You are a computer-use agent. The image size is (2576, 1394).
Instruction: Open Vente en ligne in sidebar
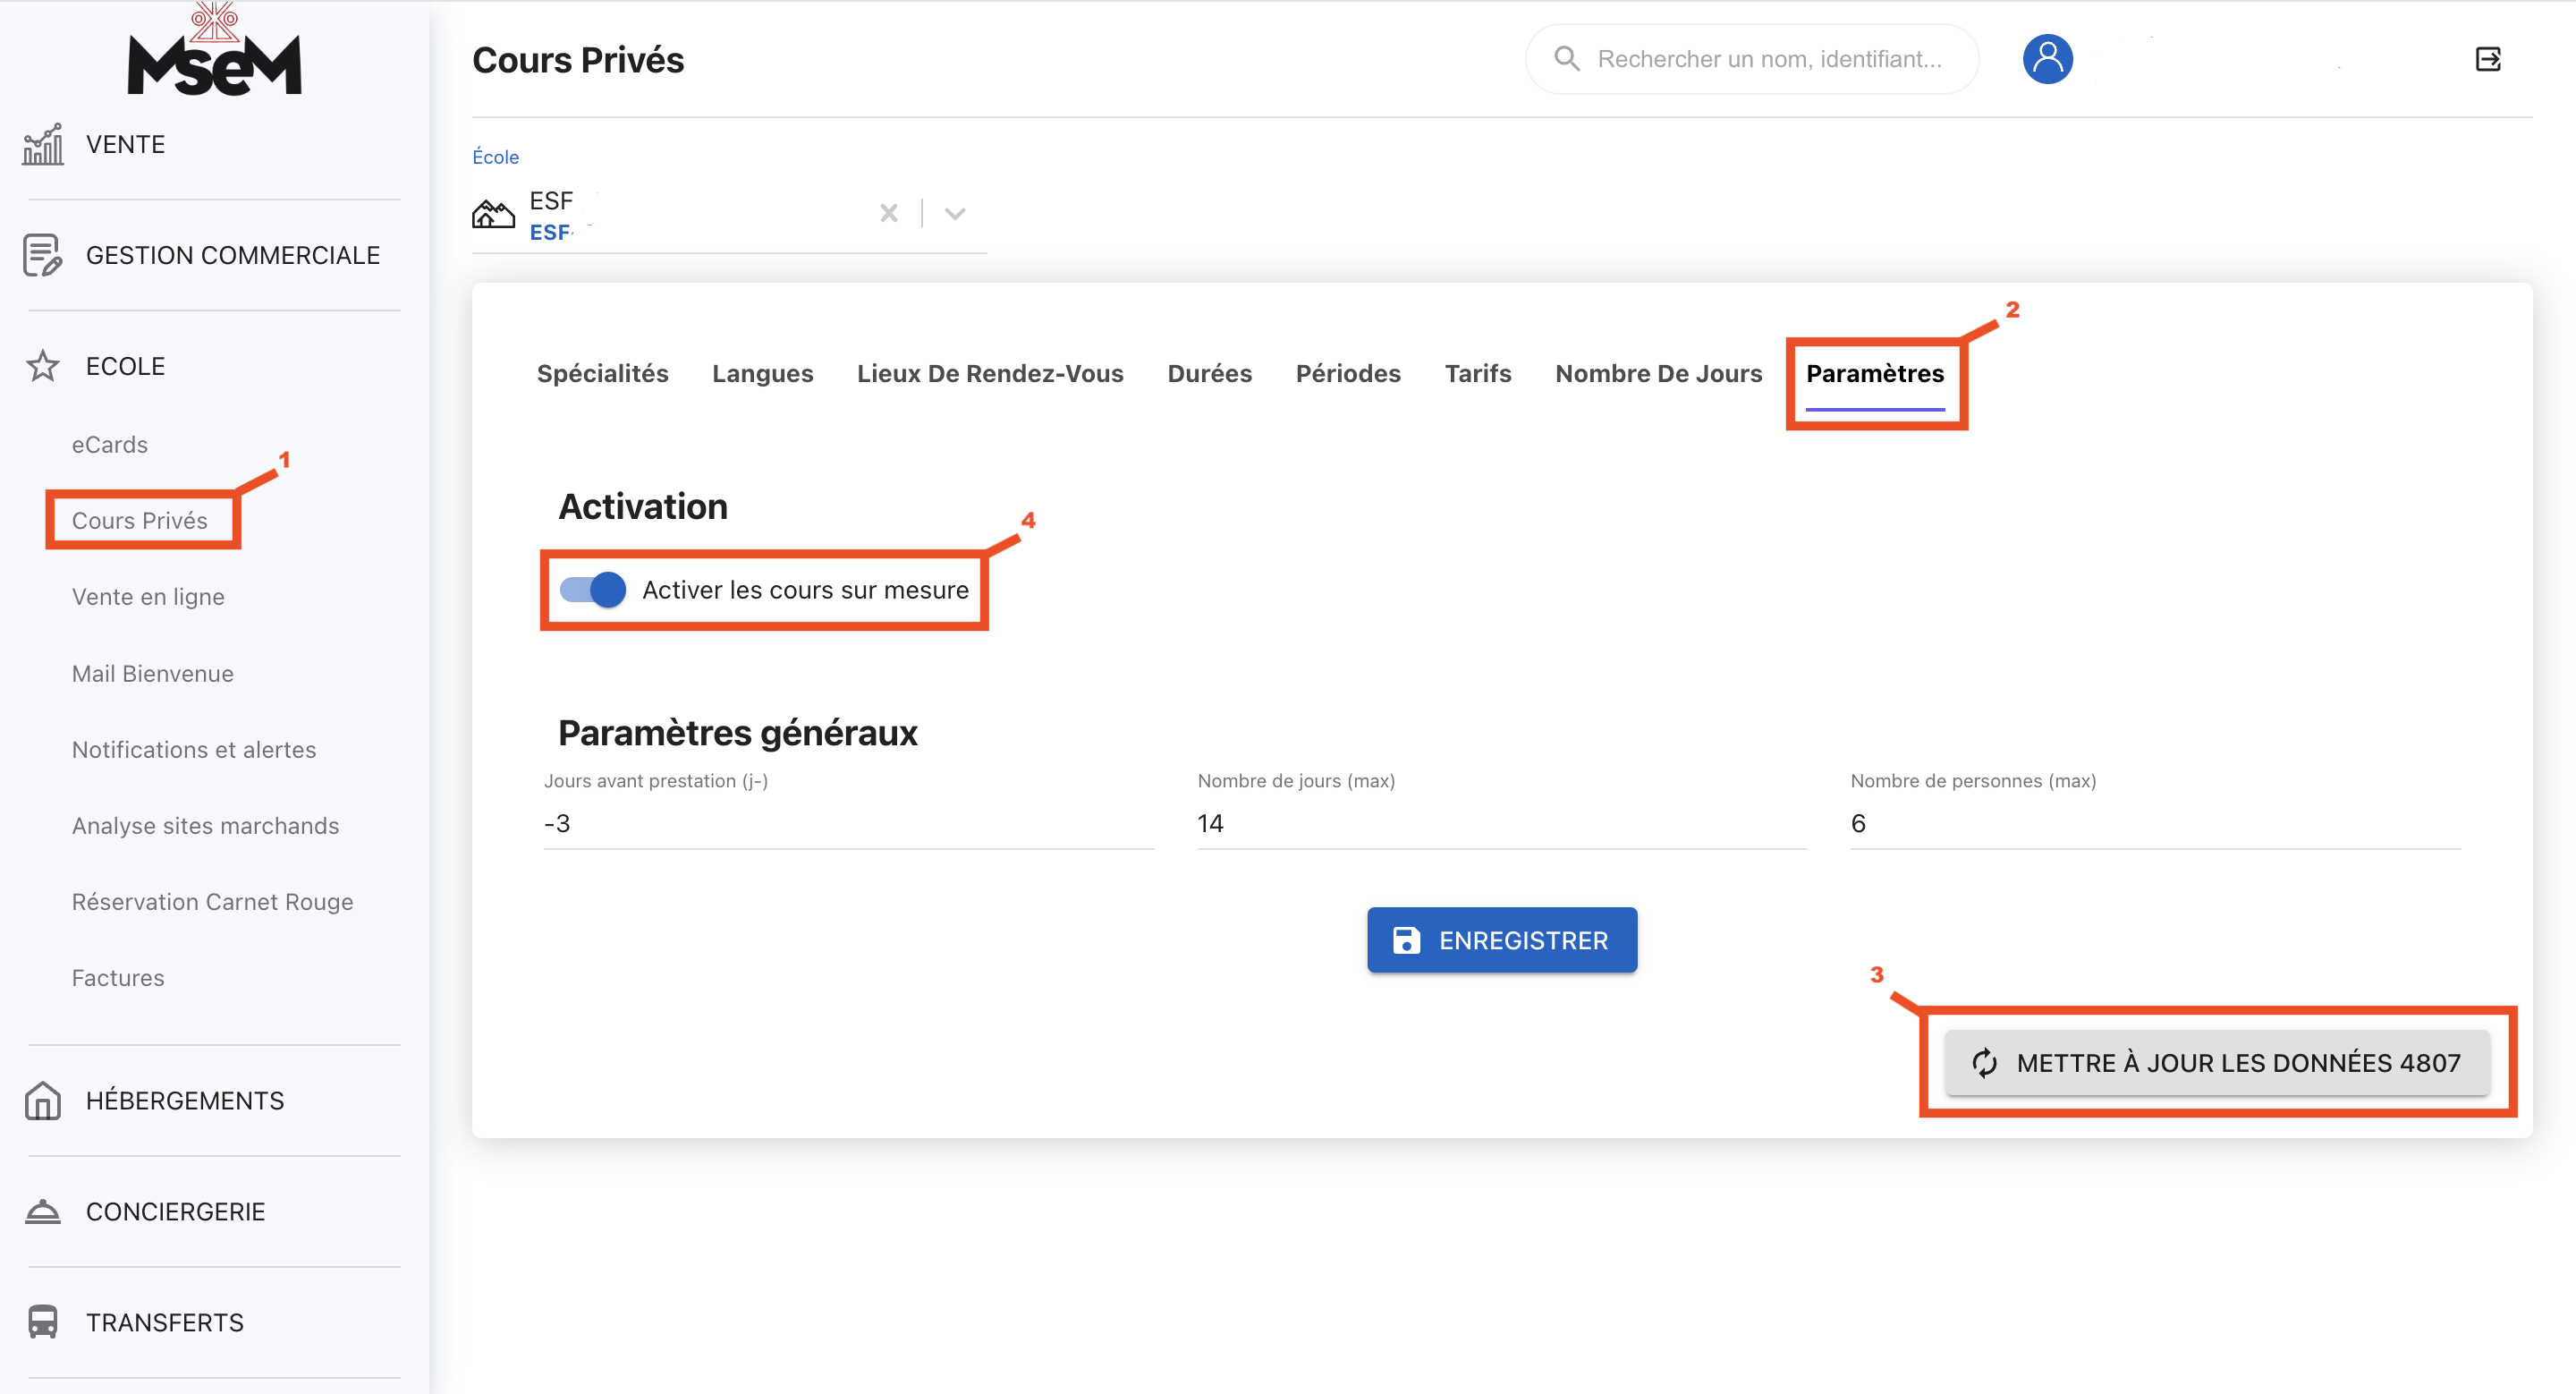click(148, 597)
